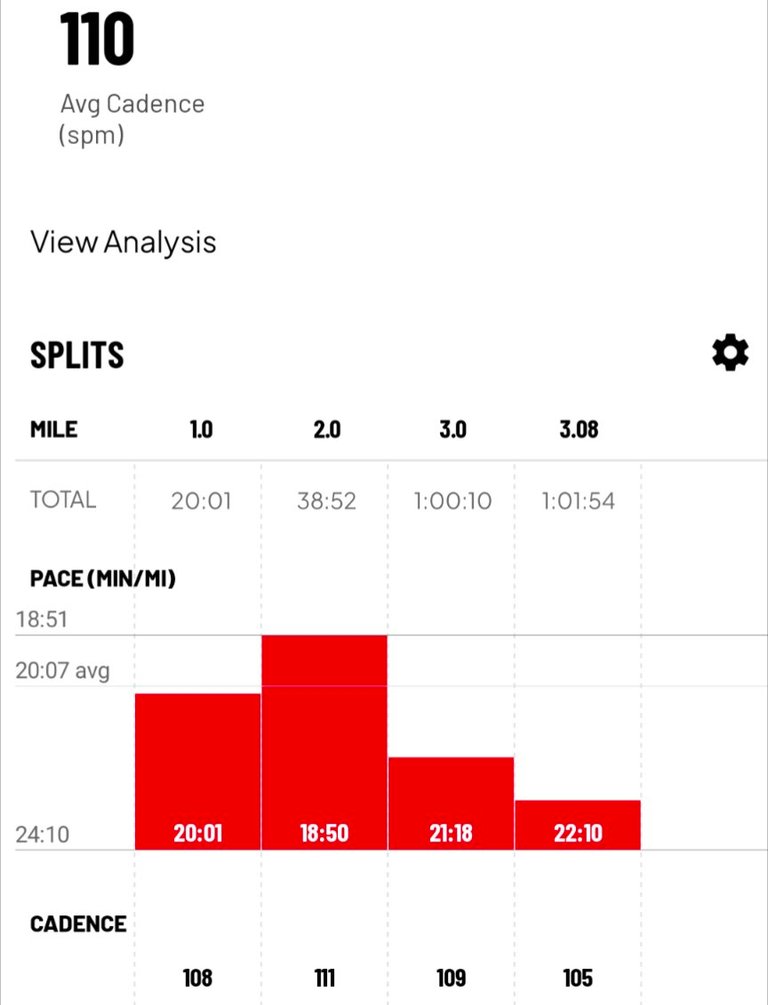Tap the View Analysis link
This screenshot has height=1005, width=768.
123,242
